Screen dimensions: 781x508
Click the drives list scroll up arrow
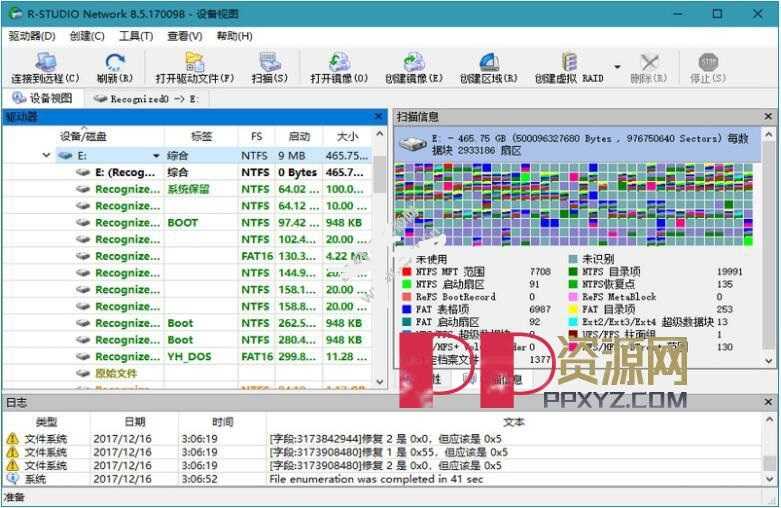380,134
